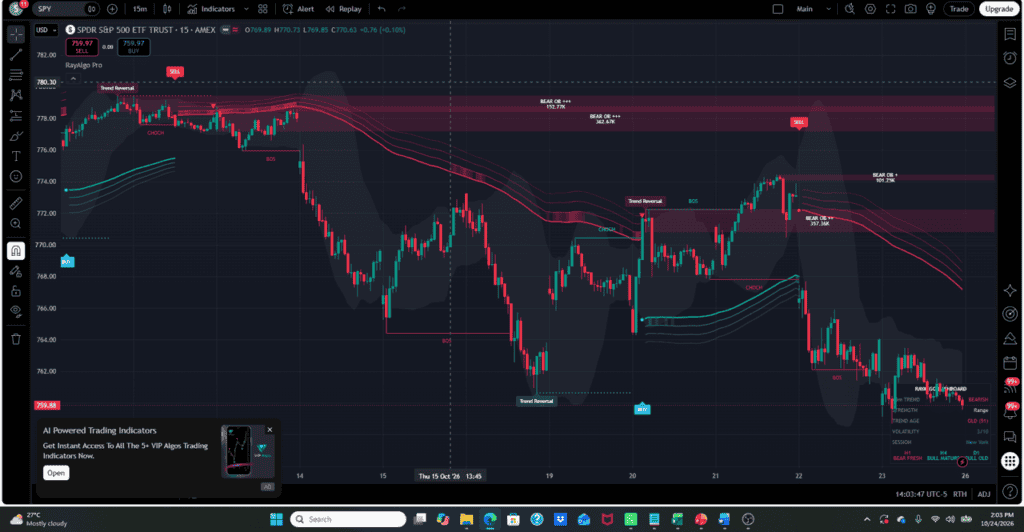Click the TradingView profile avatar menu

[x=16, y=8]
